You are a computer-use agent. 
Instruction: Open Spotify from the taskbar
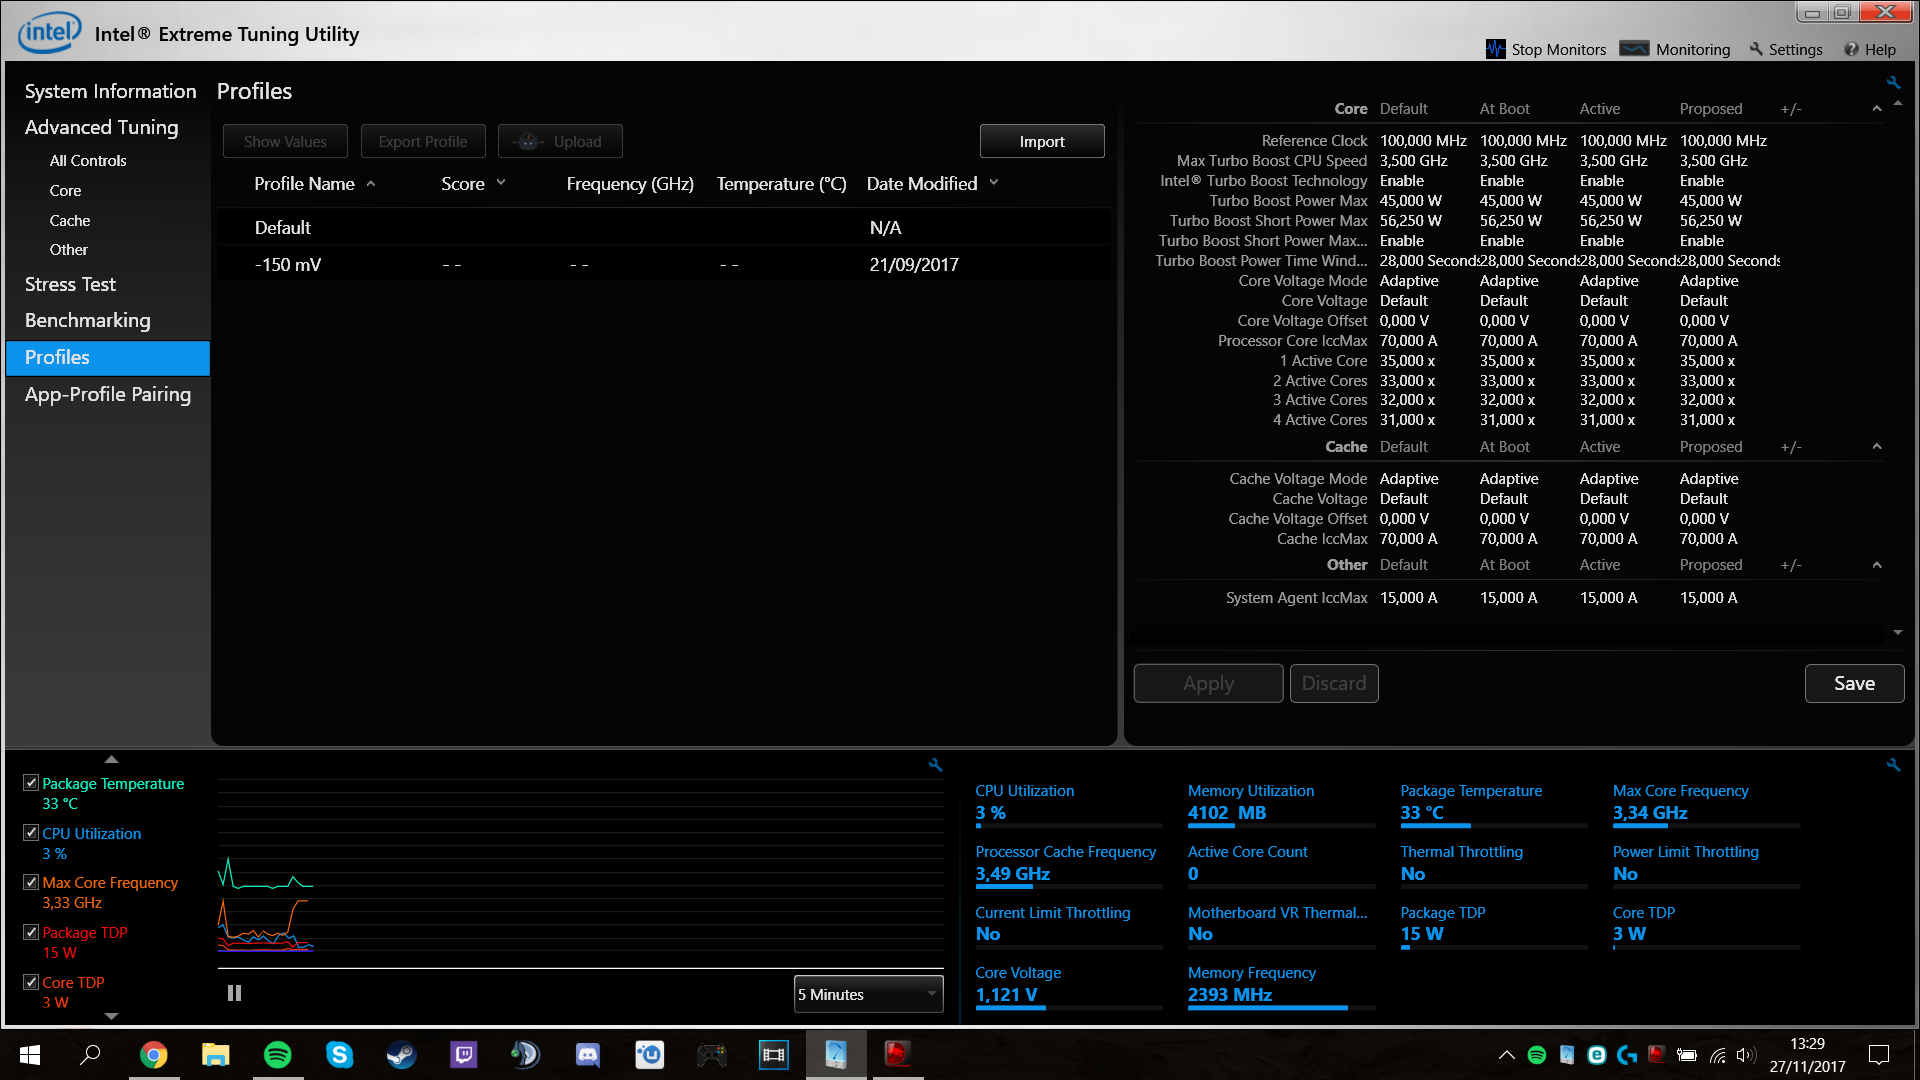point(277,1054)
